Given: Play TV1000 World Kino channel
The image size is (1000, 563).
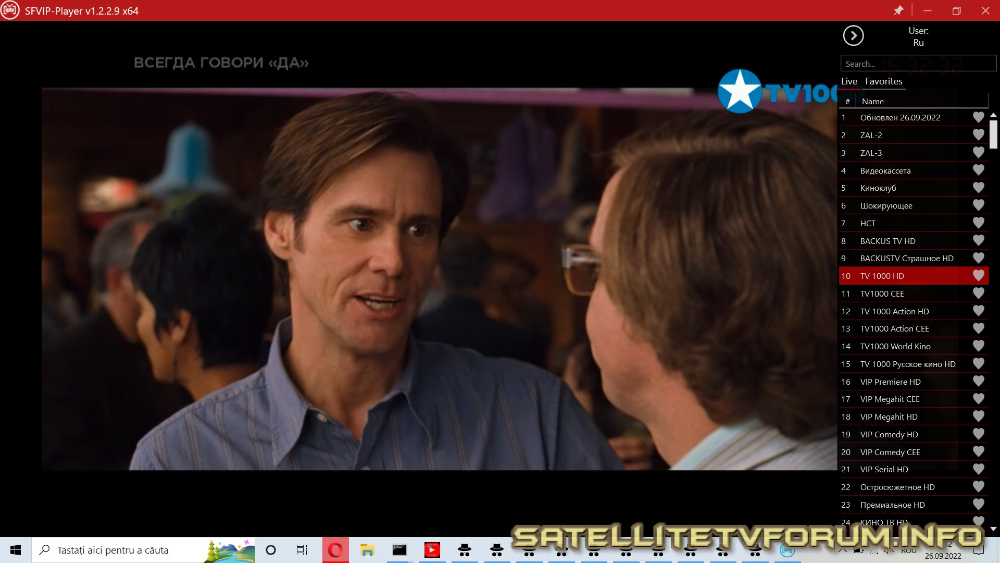Looking at the screenshot, I should click(913, 346).
